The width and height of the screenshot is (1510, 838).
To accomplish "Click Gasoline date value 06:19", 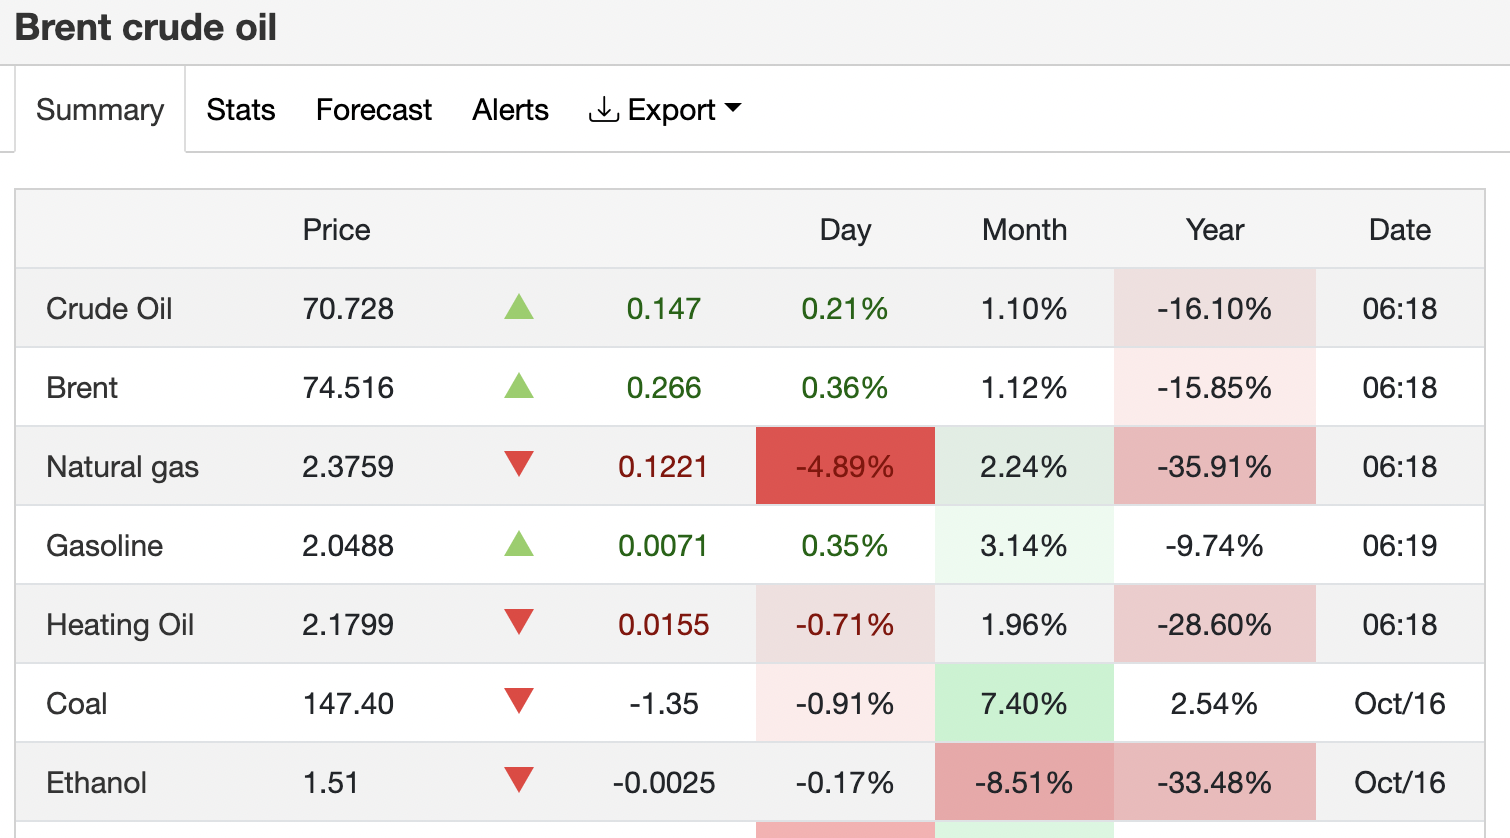I will [x=1400, y=545].
